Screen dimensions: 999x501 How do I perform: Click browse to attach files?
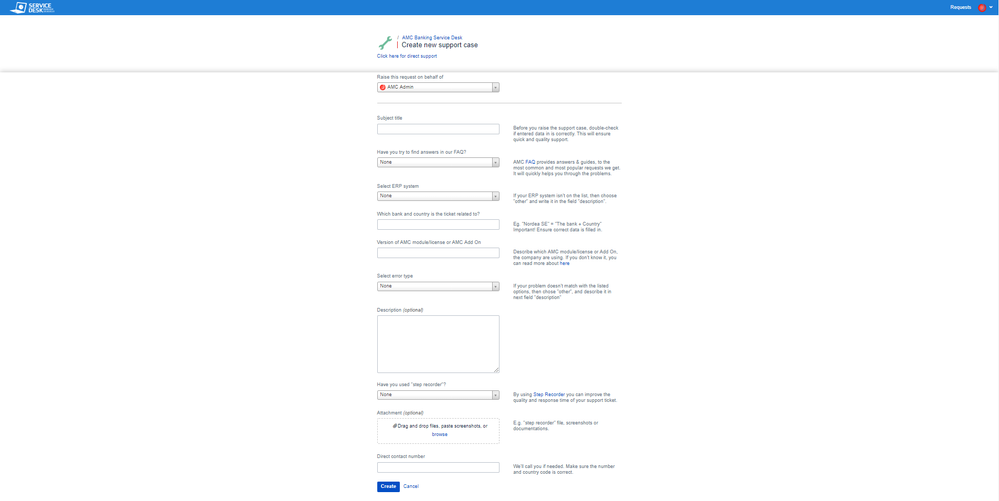tap(440, 434)
